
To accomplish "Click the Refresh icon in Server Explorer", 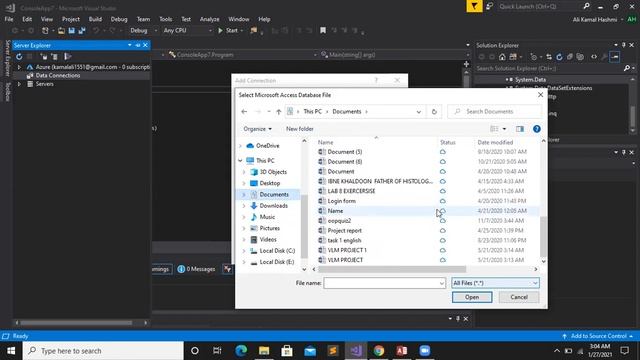I will (19, 56).
